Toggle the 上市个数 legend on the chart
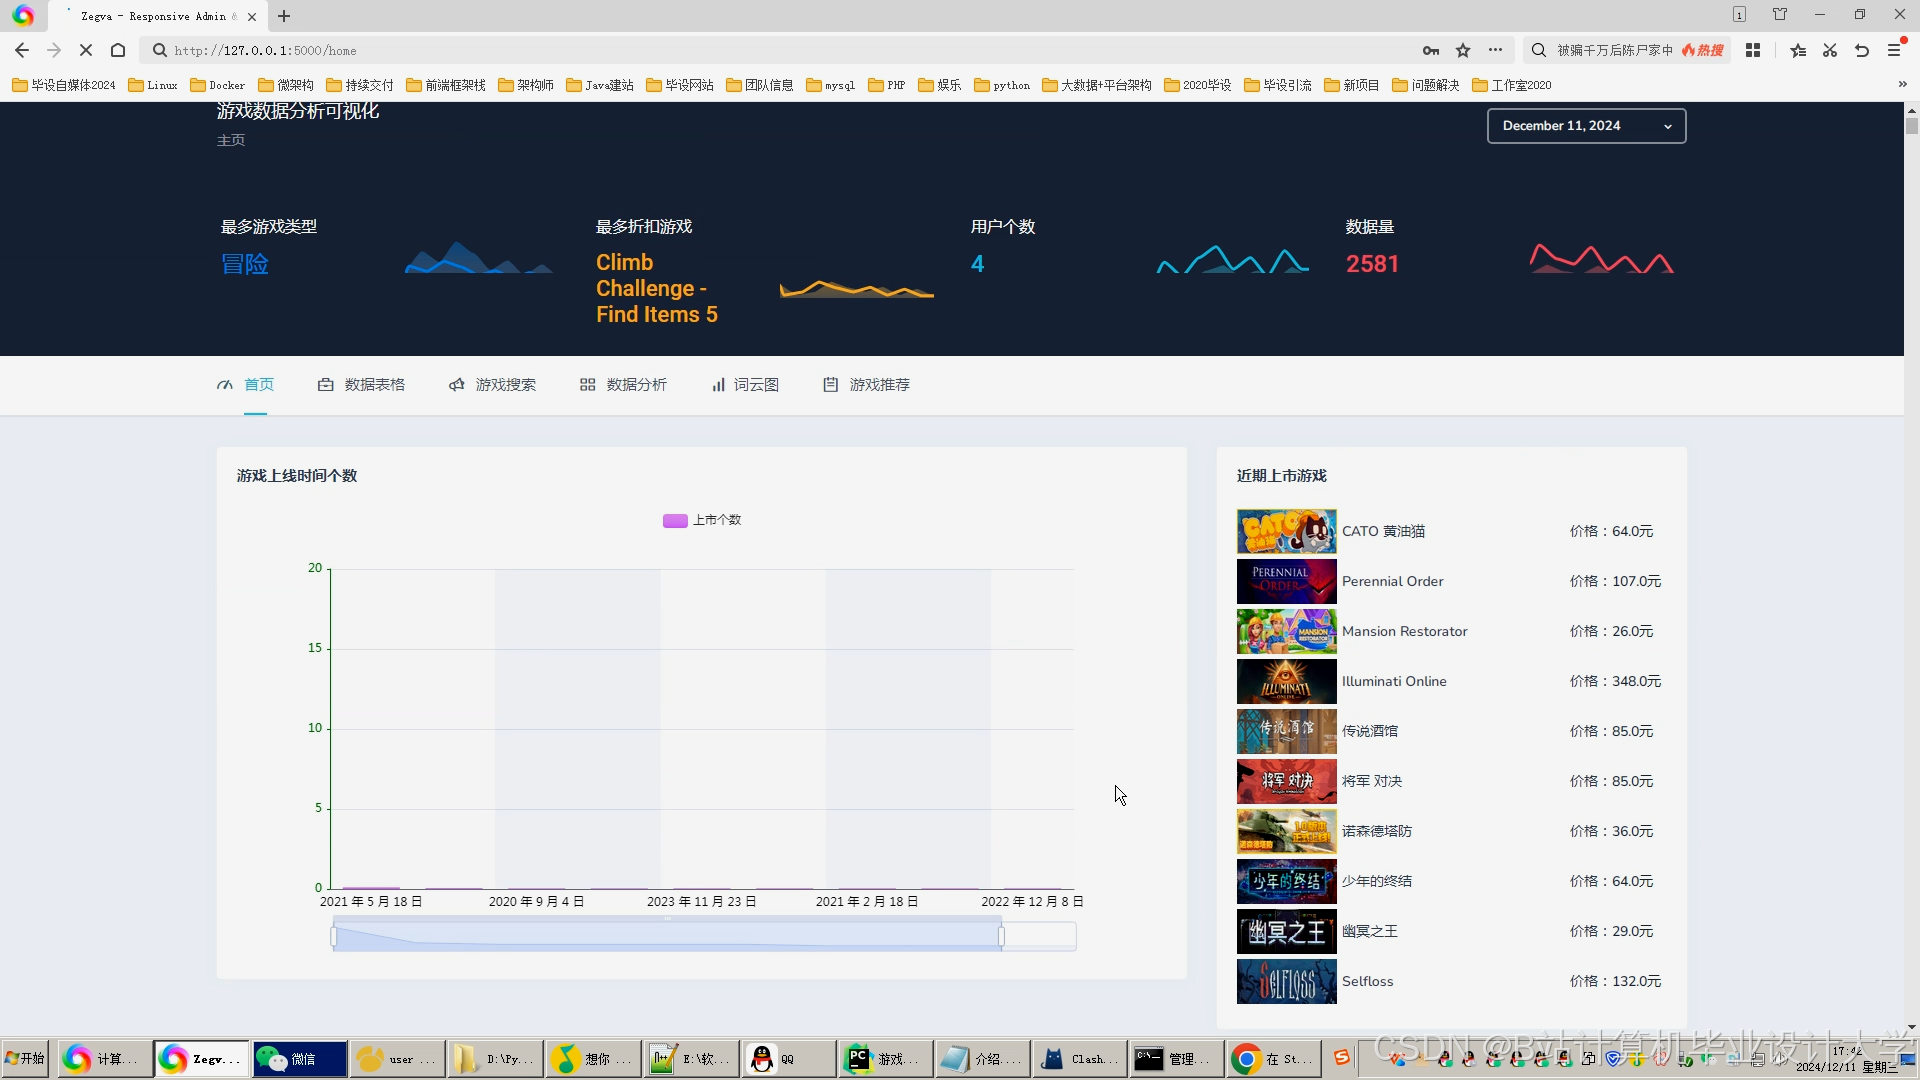 point(702,520)
